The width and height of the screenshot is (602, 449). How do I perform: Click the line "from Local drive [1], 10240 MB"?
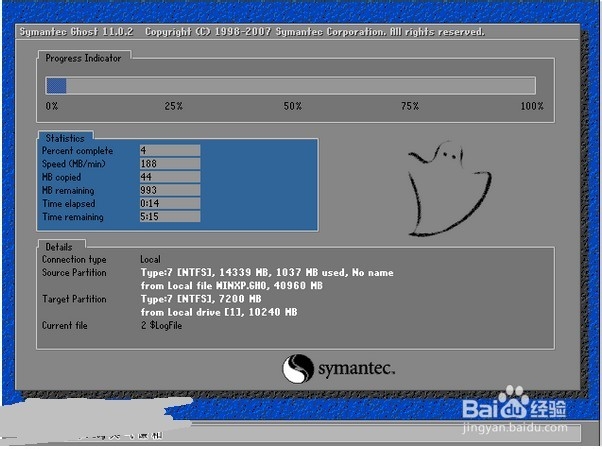coord(219,312)
